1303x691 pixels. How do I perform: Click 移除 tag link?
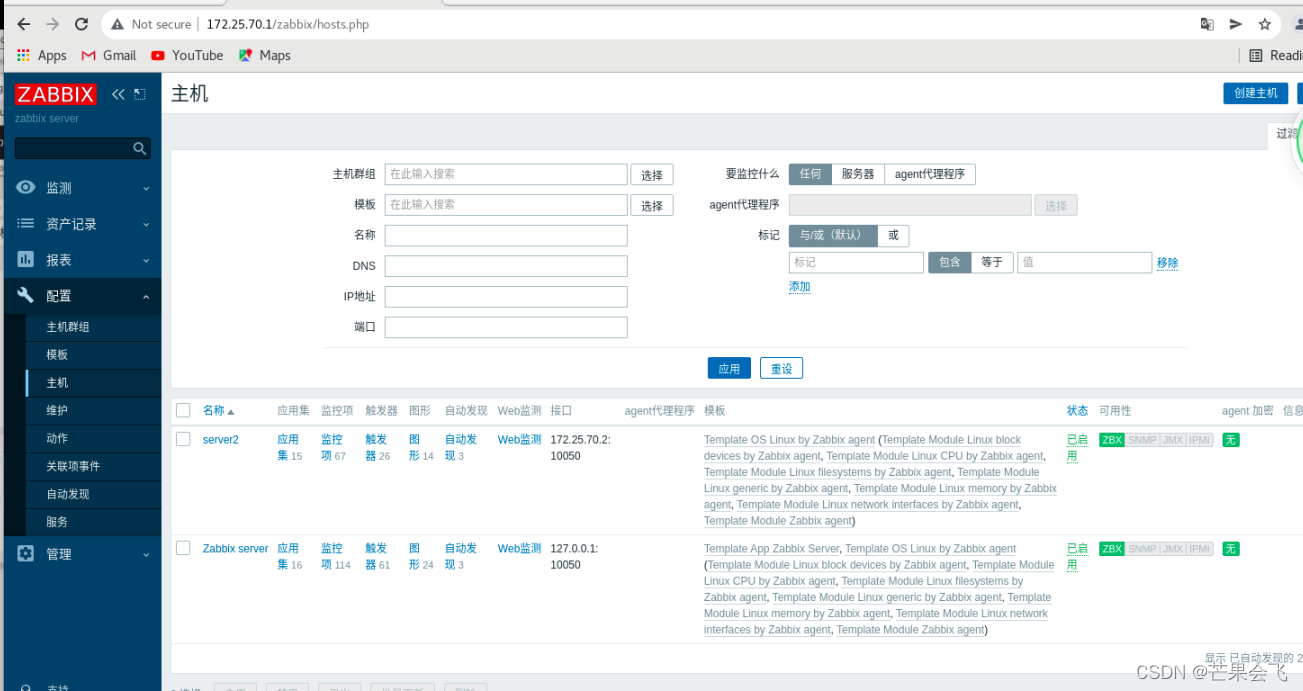pos(1167,263)
